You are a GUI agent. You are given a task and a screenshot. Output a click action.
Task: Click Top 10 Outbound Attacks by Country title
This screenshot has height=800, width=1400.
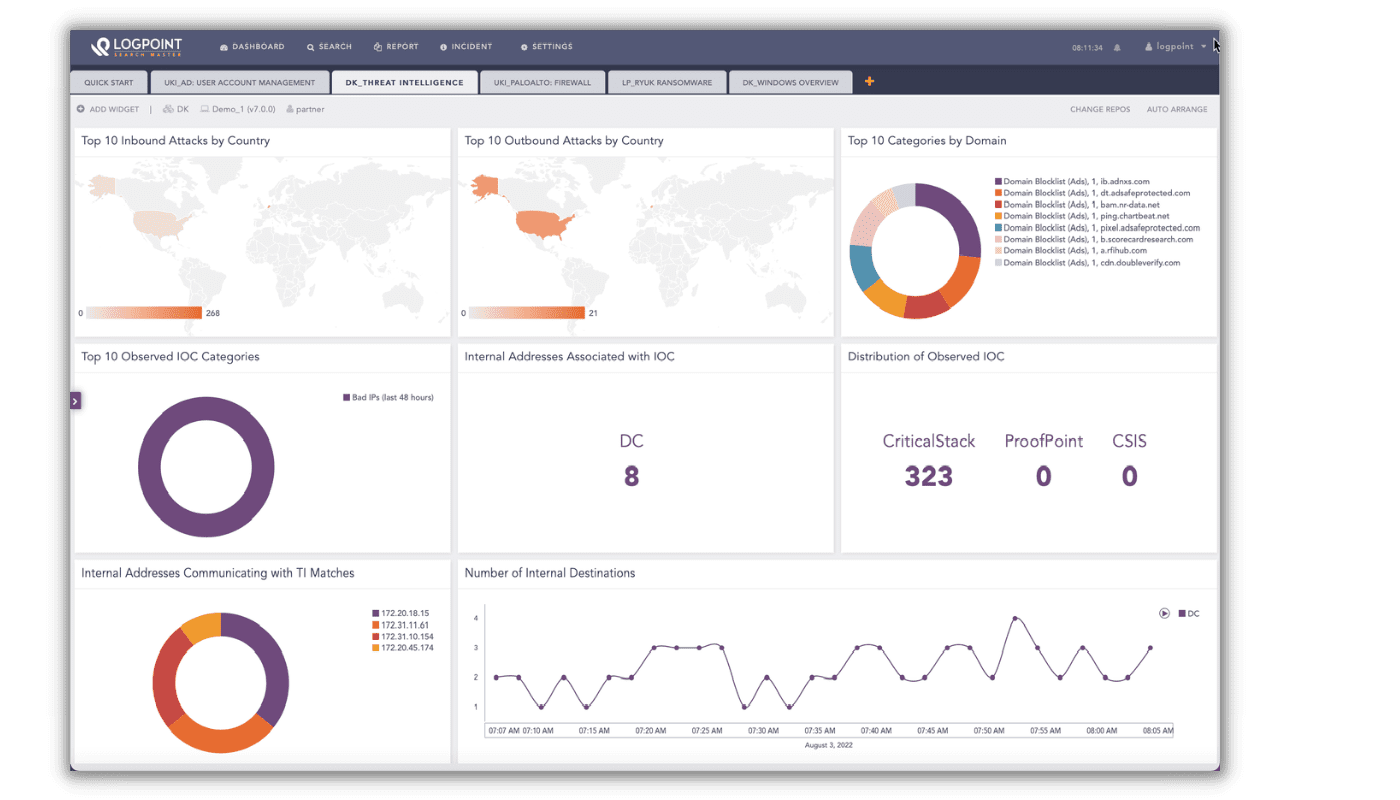(x=564, y=141)
